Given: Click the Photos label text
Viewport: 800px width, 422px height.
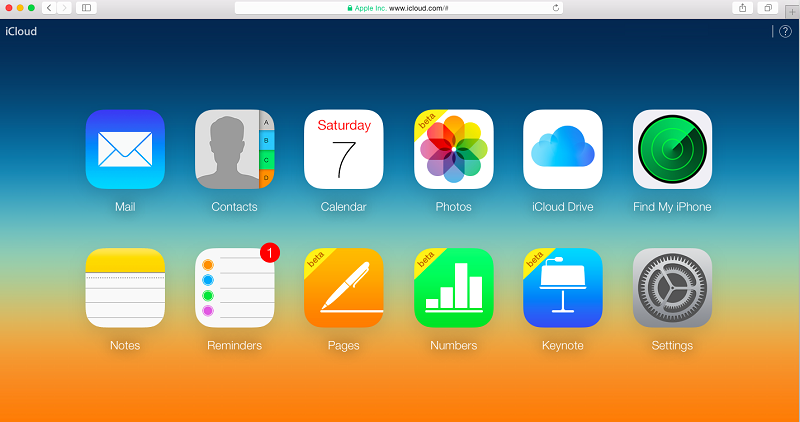Looking at the screenshot, I should click(x=454, y=207).
